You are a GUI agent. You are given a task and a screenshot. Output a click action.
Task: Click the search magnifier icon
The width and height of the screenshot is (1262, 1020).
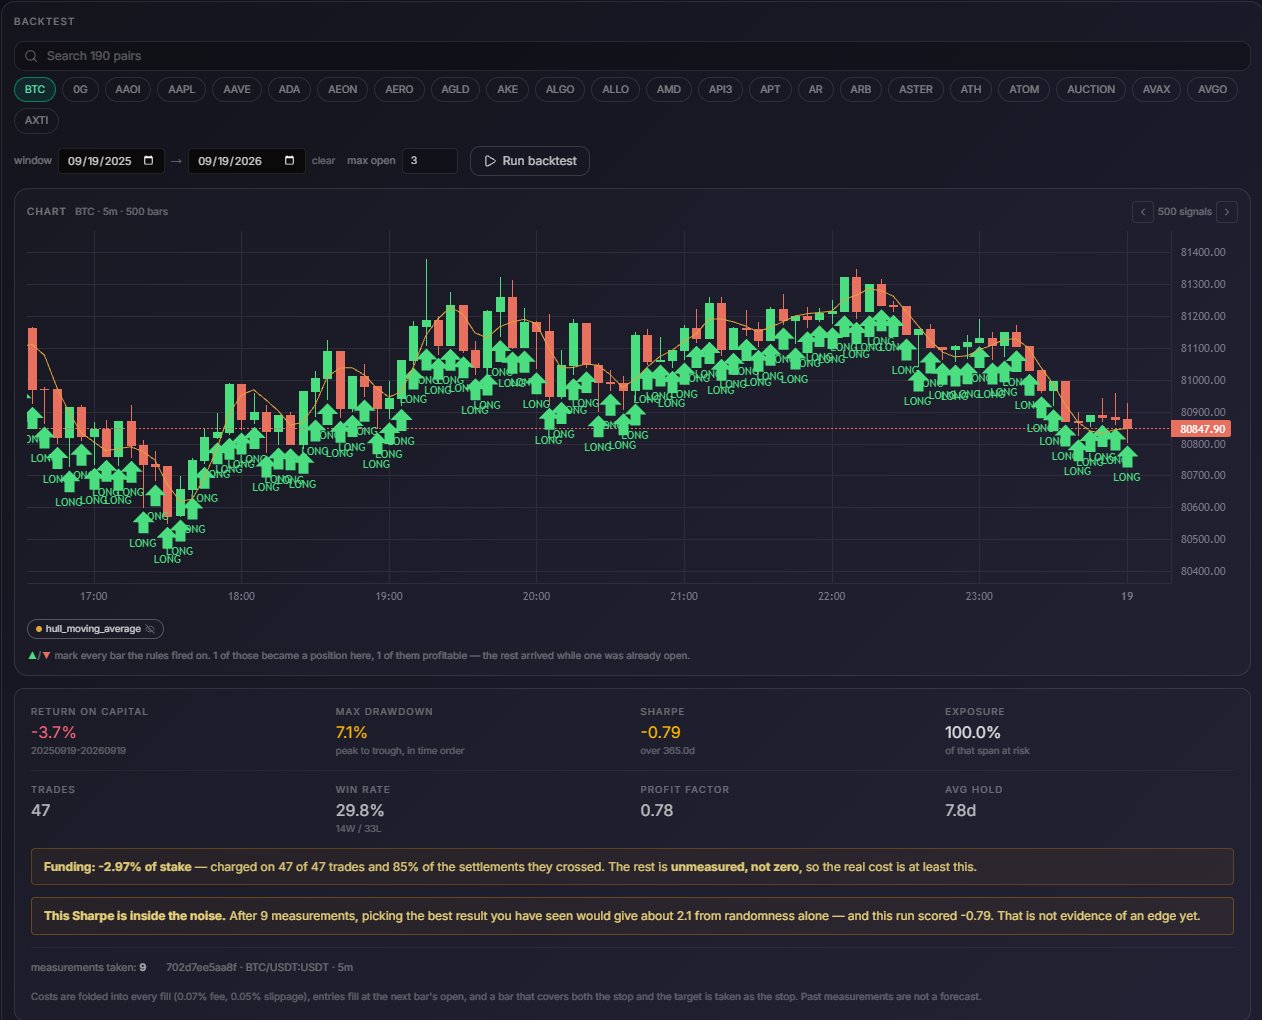pos(32,56)
